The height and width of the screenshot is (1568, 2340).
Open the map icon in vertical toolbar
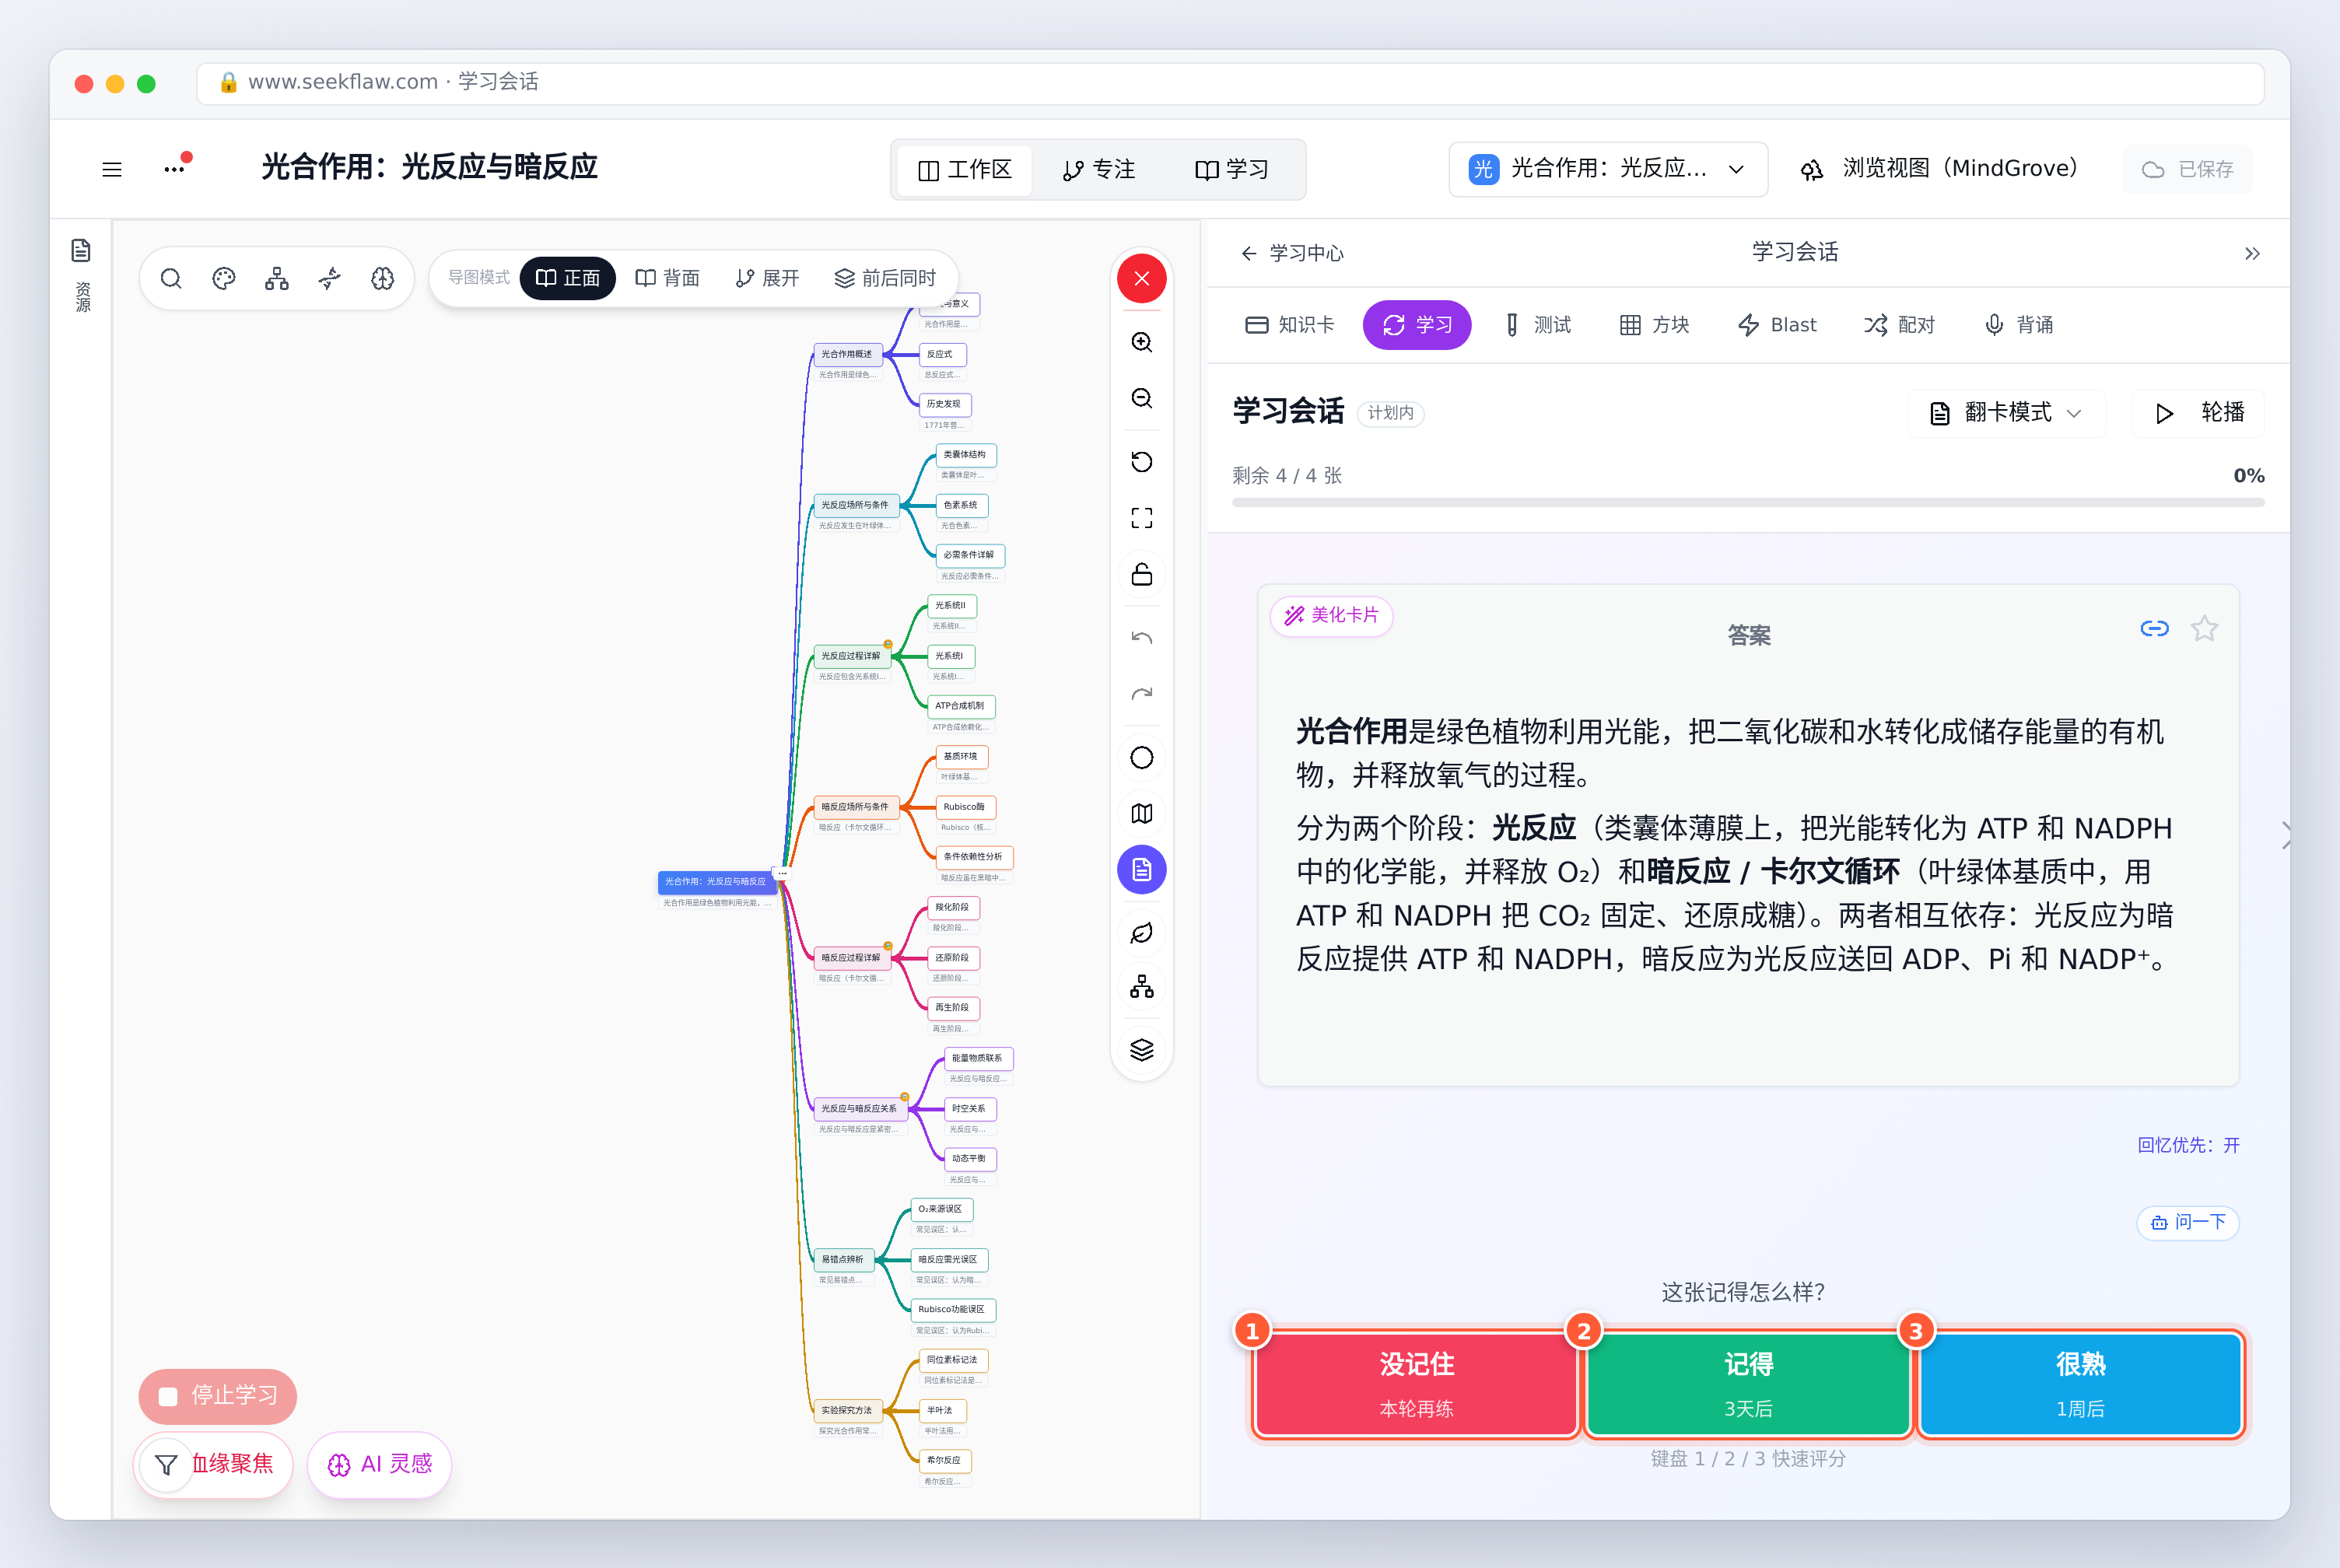(x=1142, y=814)
